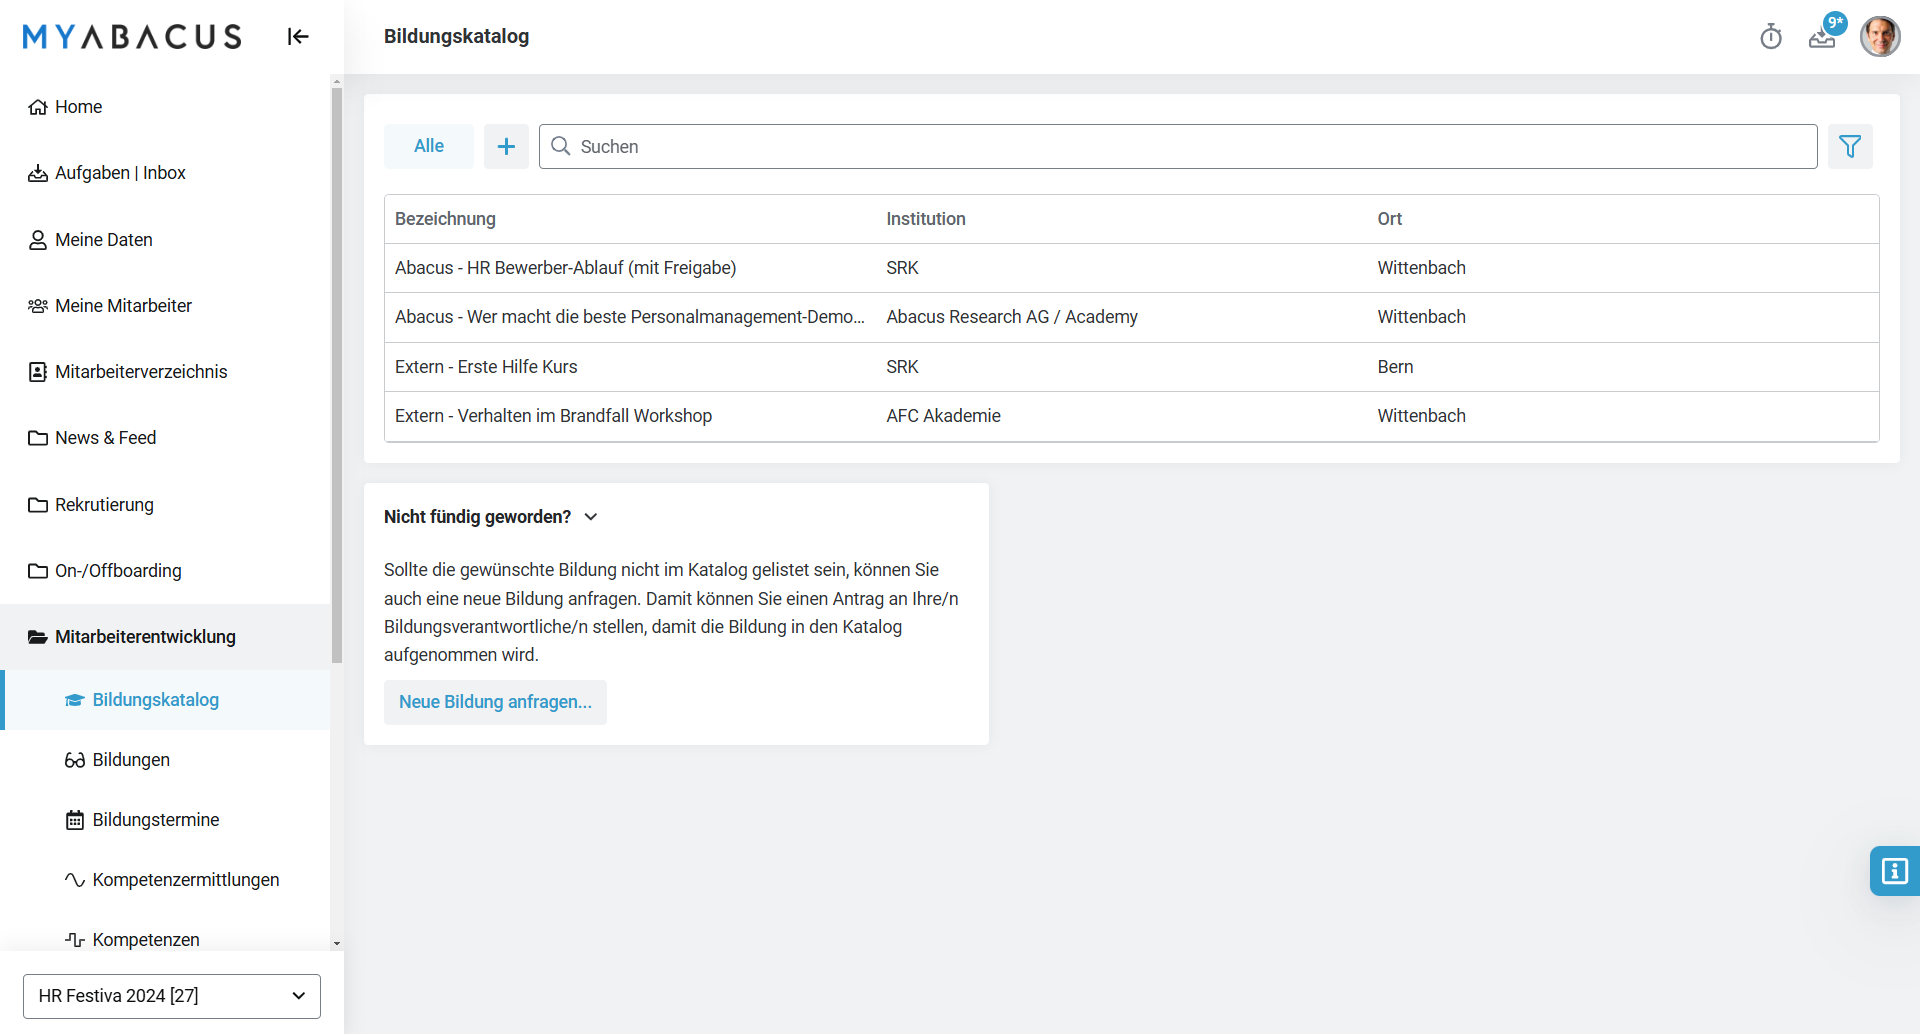This screenshot has height=1034, width=1920.
Task: Click the calendar icon next to Bildungstermine
Action: [x=75, y=820]
